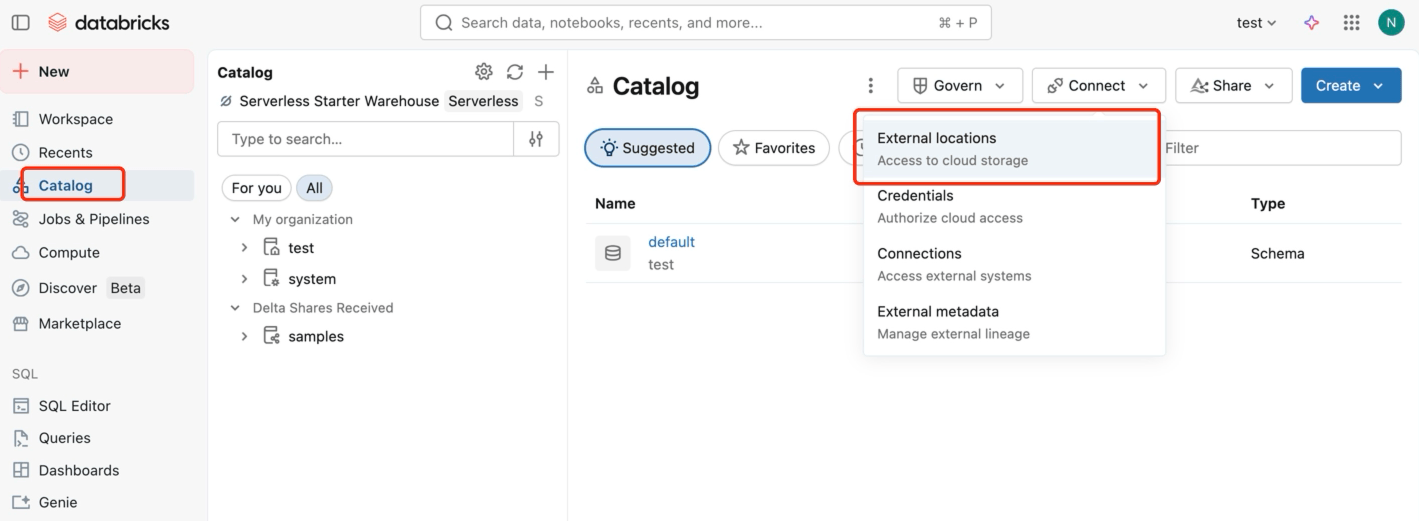Choose Connections from Connect menu
Viewport: 1419px width, 521px height.
coord(1014,264)
